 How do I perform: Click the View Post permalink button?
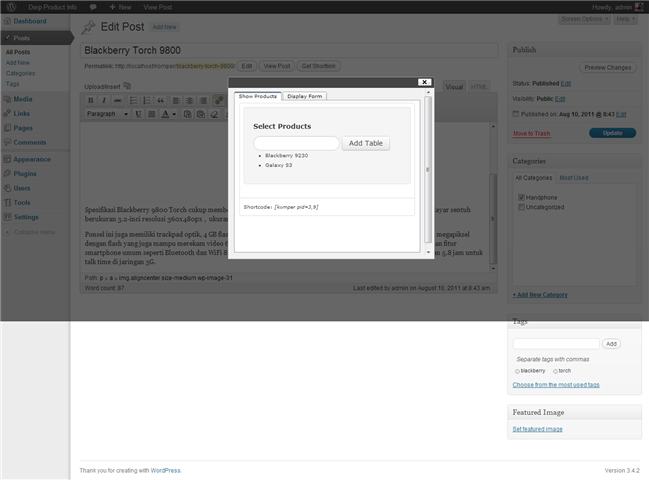point(277,66)
